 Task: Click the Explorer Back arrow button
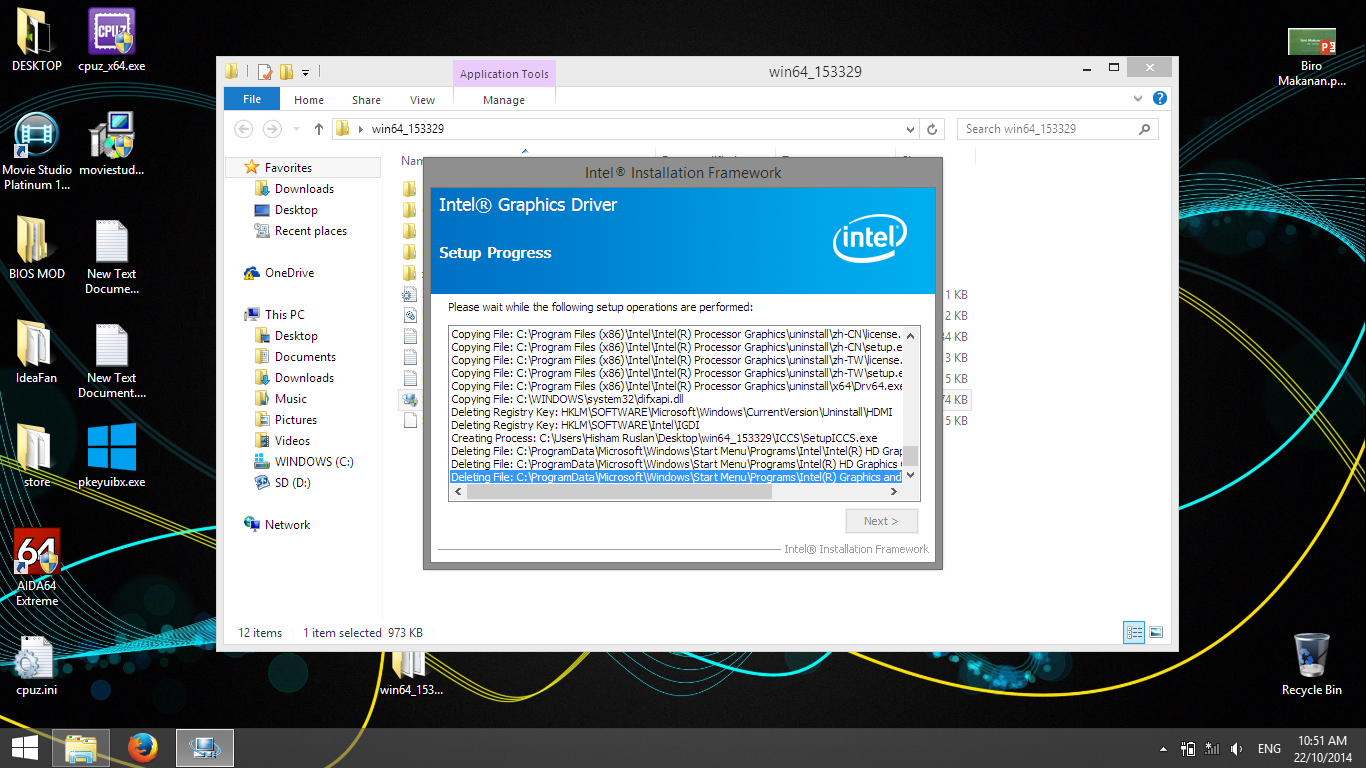243,129
